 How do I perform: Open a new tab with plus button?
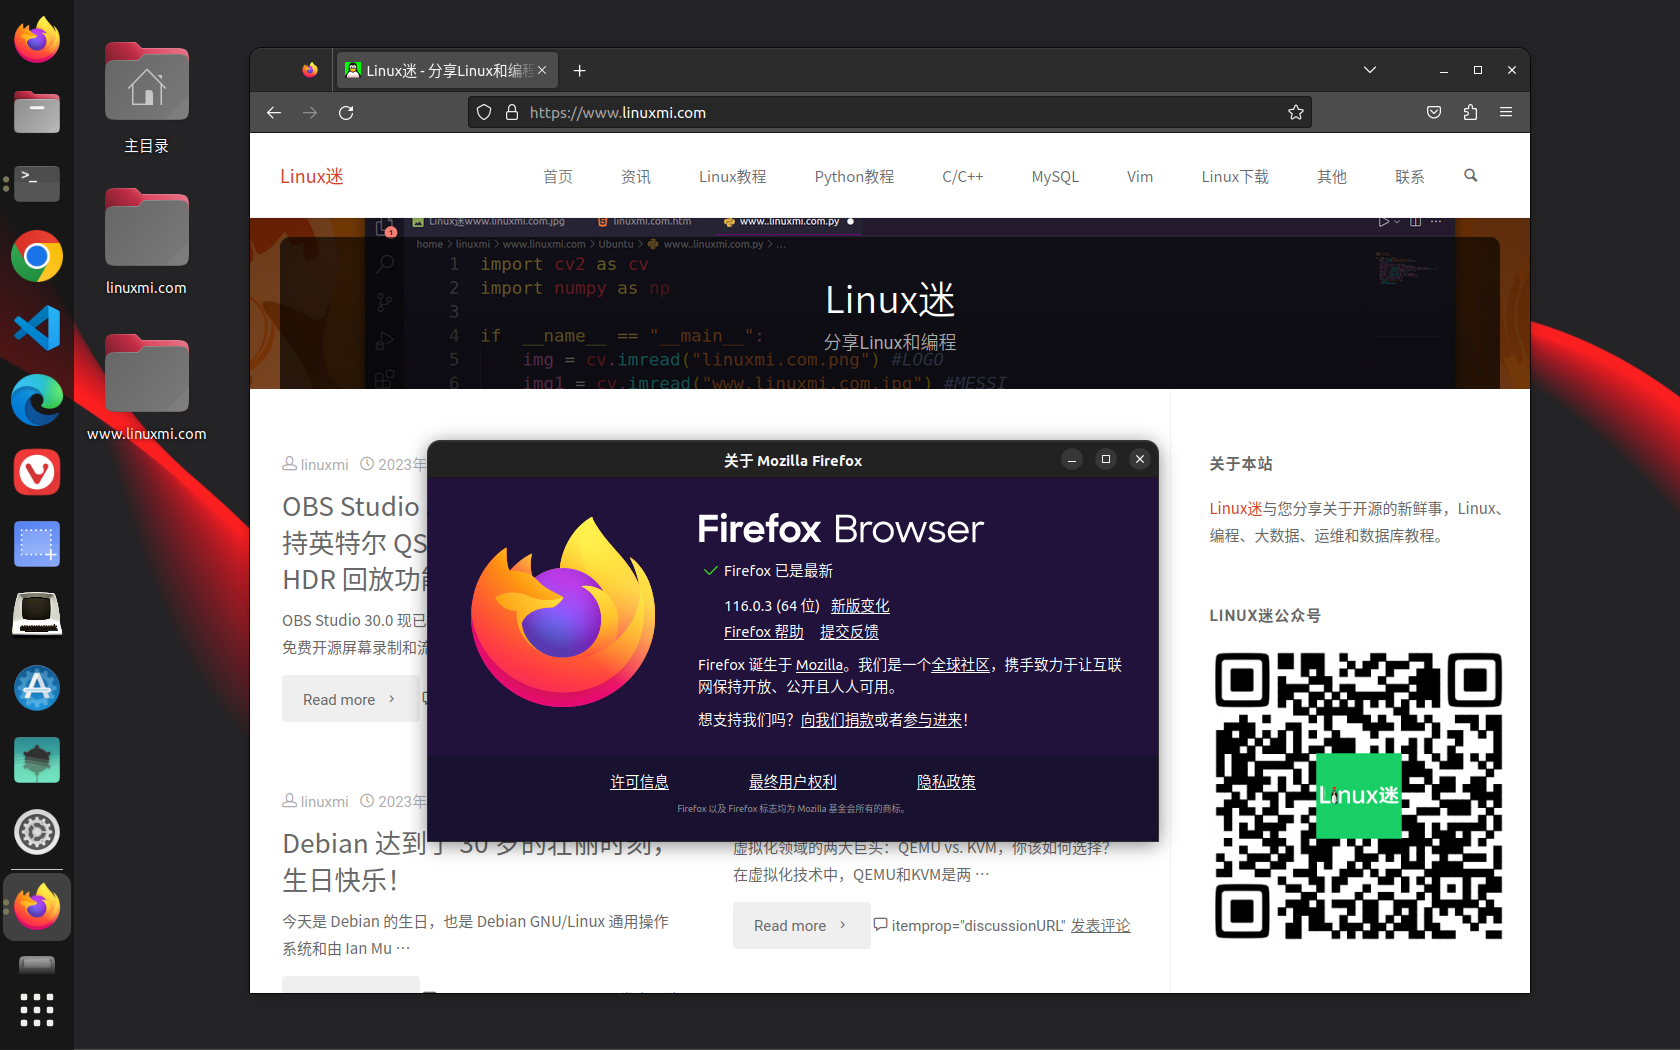(x=580, y=70)
